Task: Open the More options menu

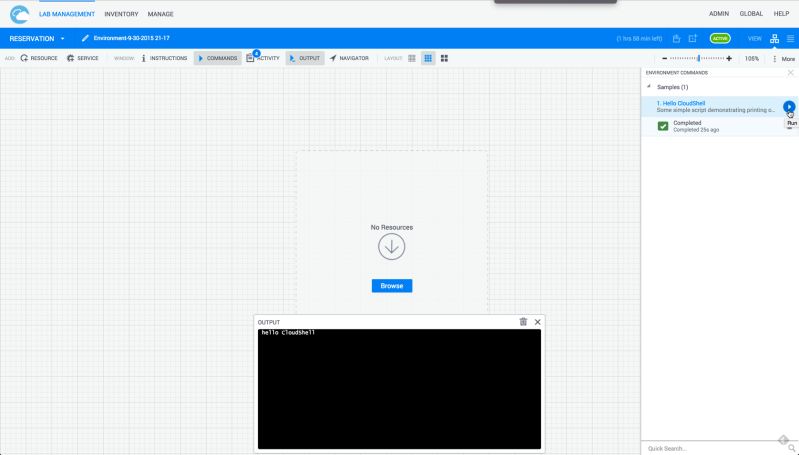Action: [x=784, y=59]
